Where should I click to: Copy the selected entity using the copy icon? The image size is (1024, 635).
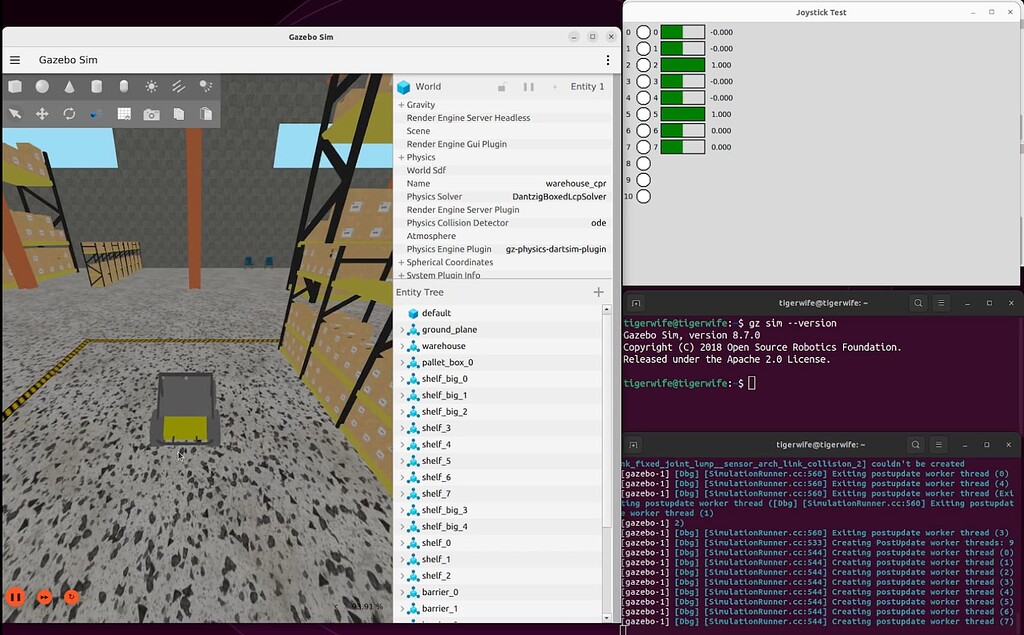178,113
